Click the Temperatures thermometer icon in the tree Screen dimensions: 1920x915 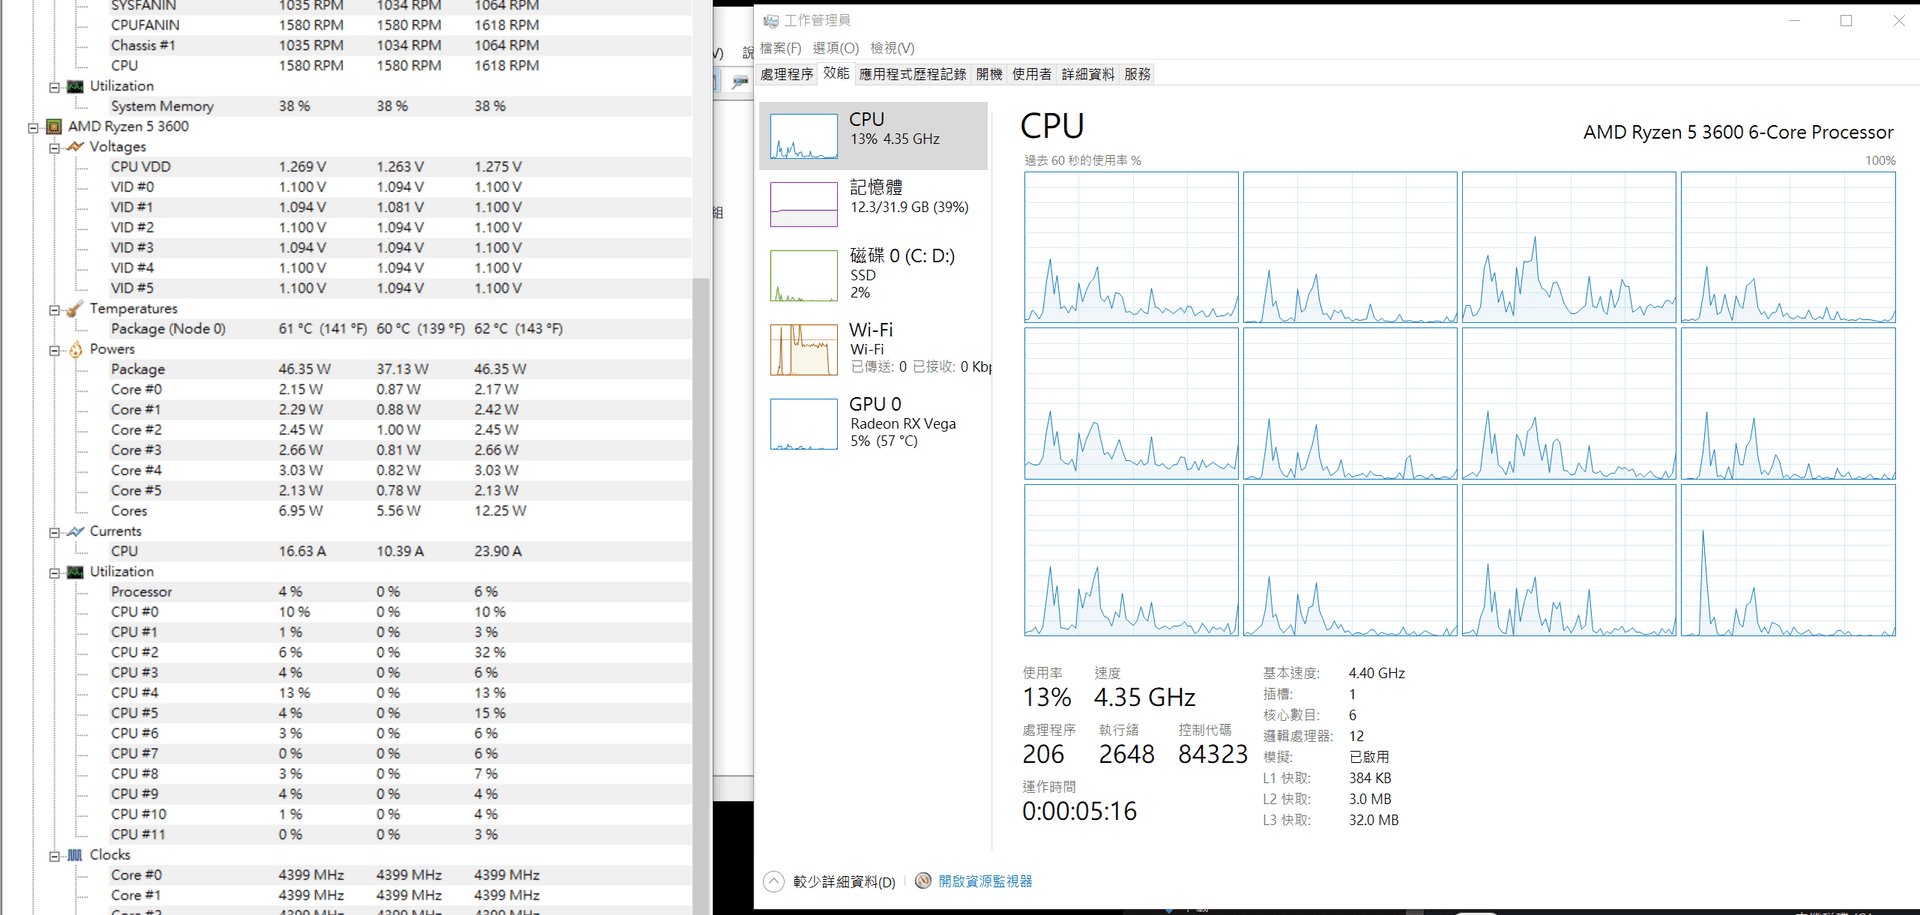coord(75,309)
